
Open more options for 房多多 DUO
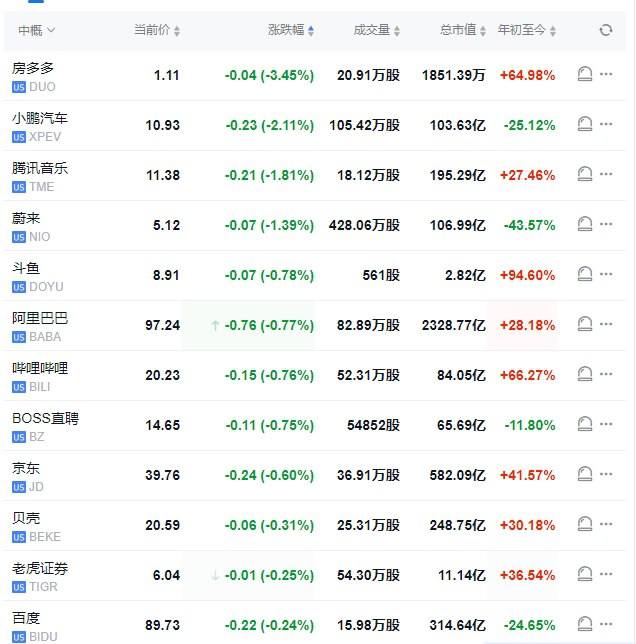pos(606,74)
